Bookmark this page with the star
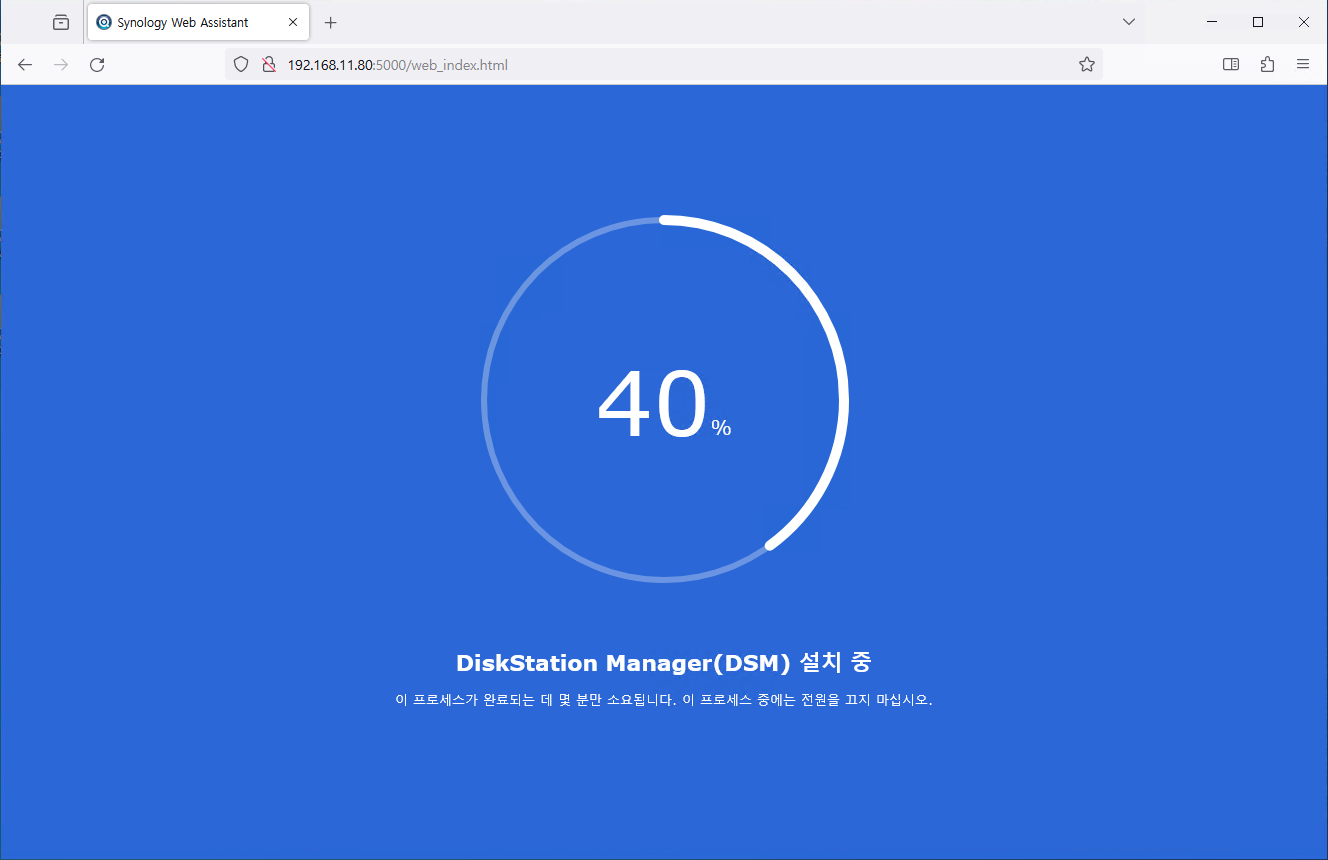Screen dimensions: 1328x860 point(1087,65)
